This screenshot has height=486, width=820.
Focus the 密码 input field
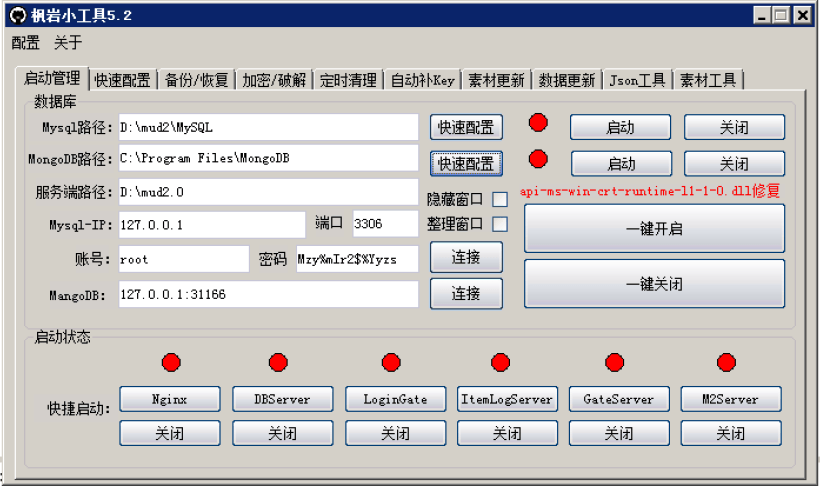click(358, 259)
